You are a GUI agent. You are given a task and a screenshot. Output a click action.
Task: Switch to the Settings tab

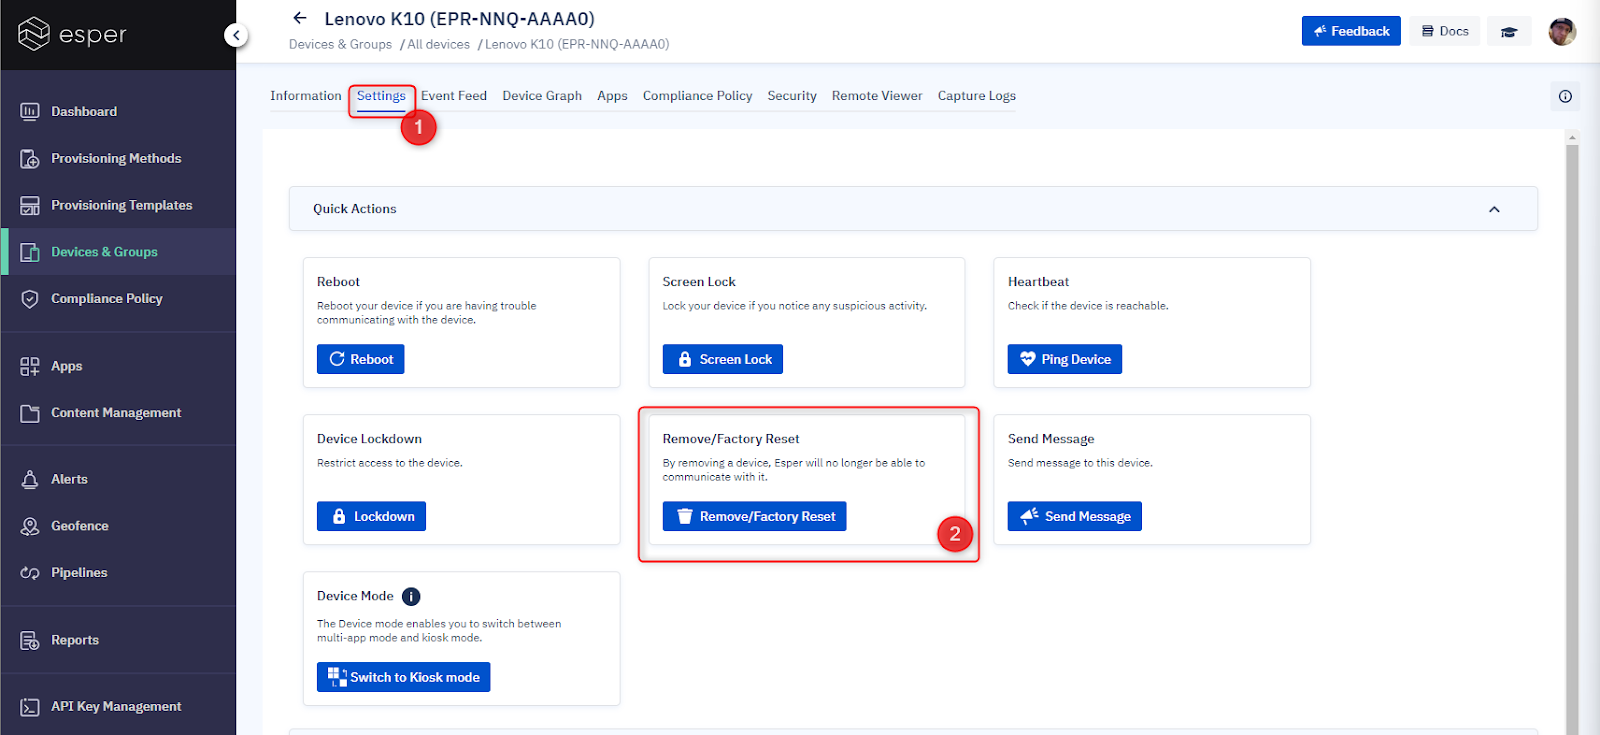coord(381,96)
